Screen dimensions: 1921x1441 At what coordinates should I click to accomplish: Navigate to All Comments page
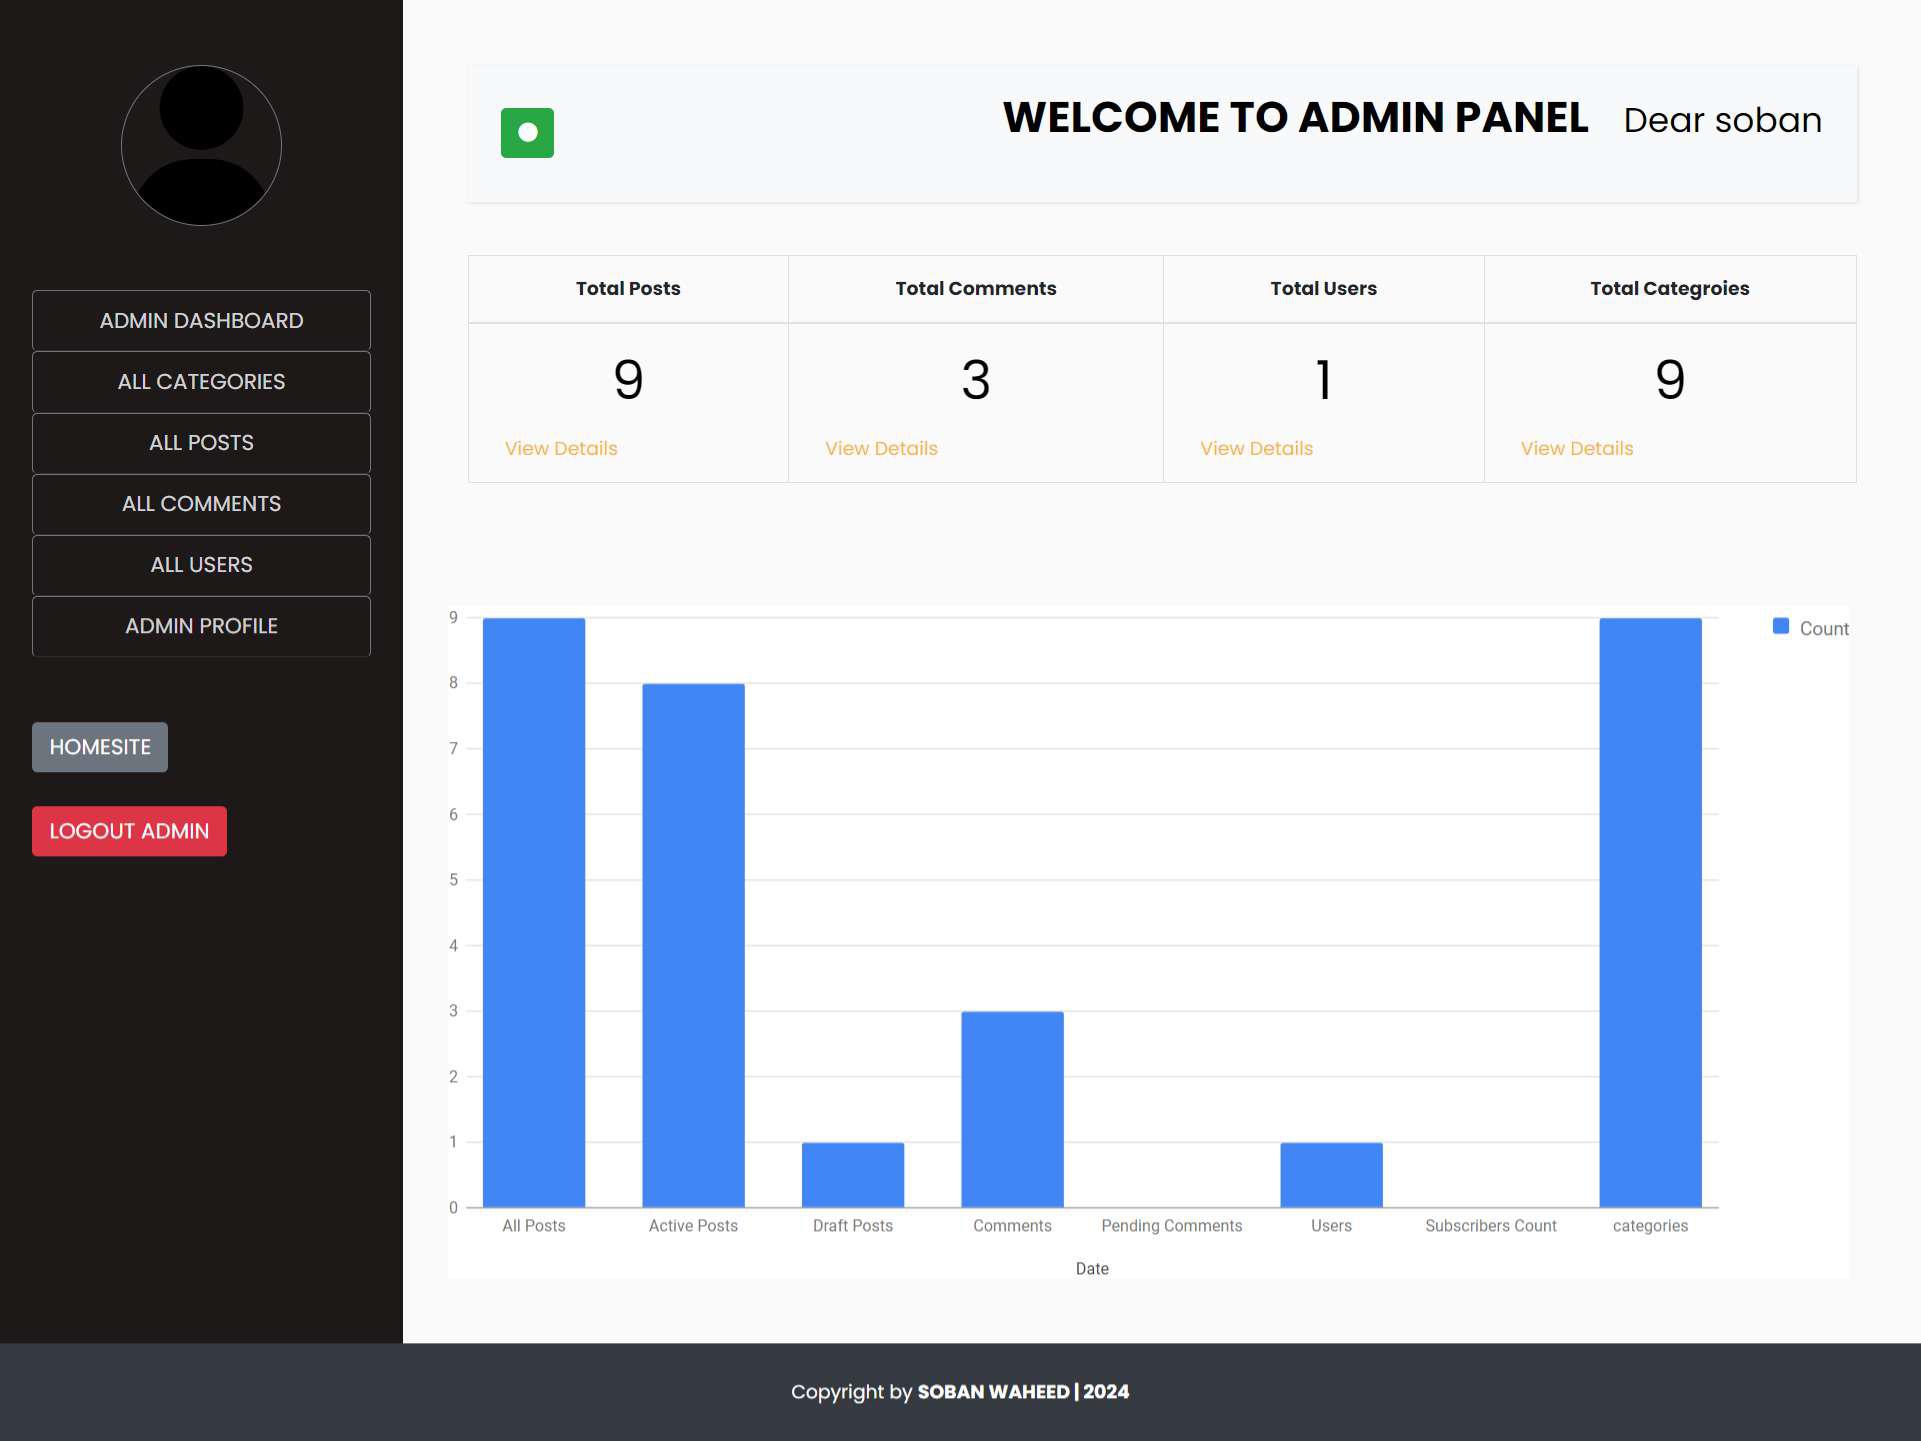(201, 504)
